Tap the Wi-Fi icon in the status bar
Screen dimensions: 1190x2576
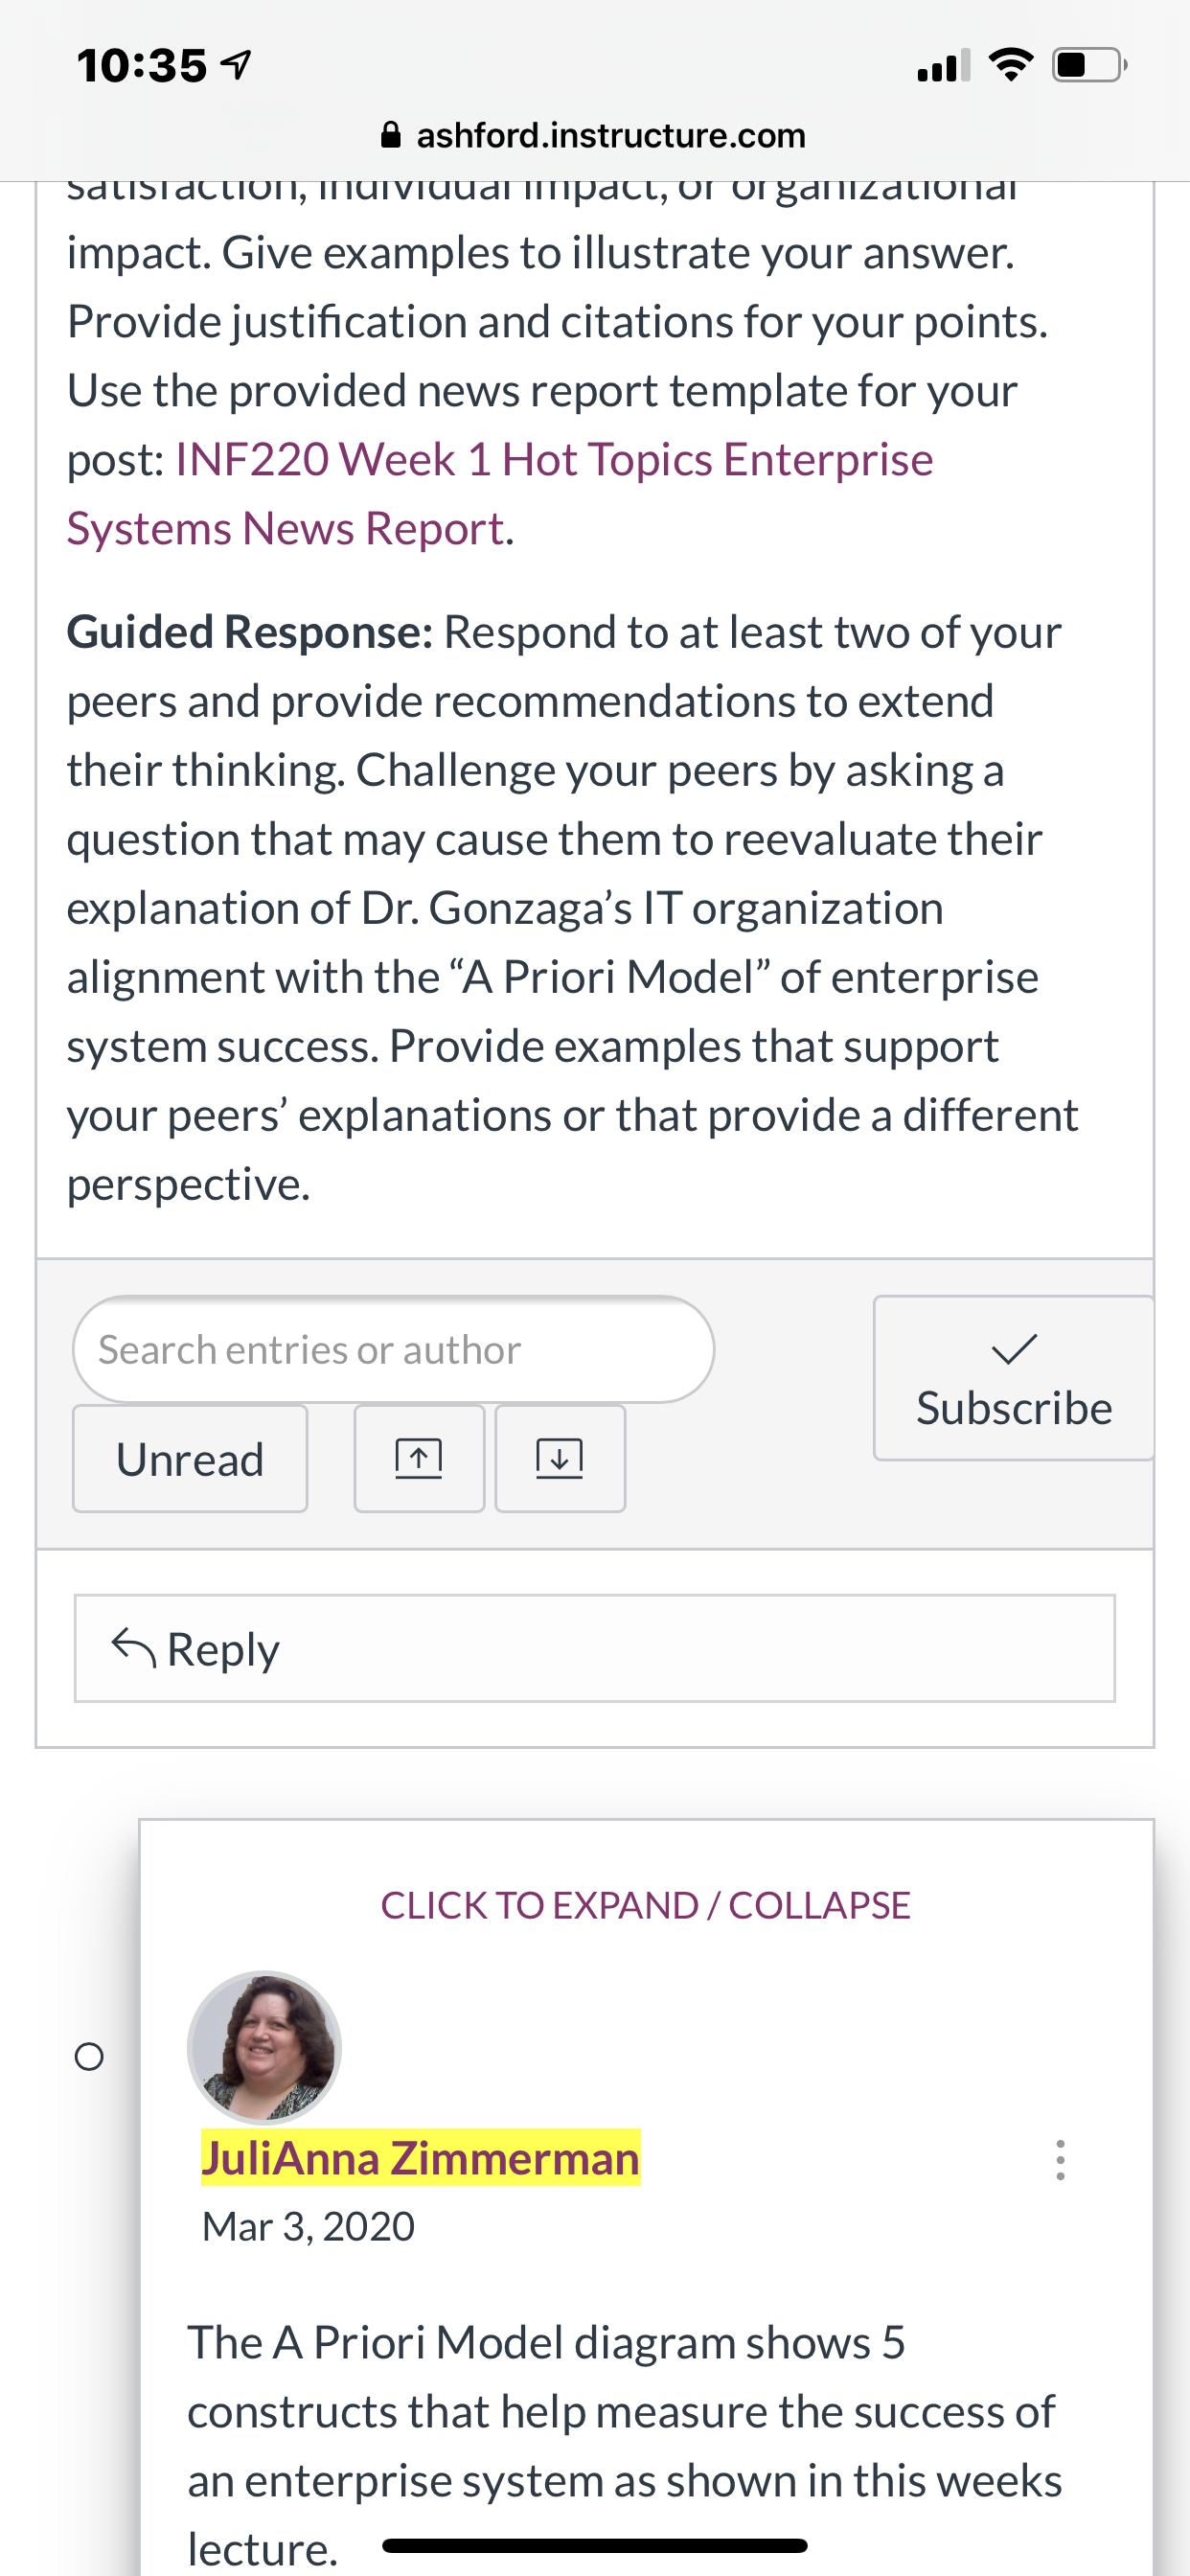[1011, 66]
